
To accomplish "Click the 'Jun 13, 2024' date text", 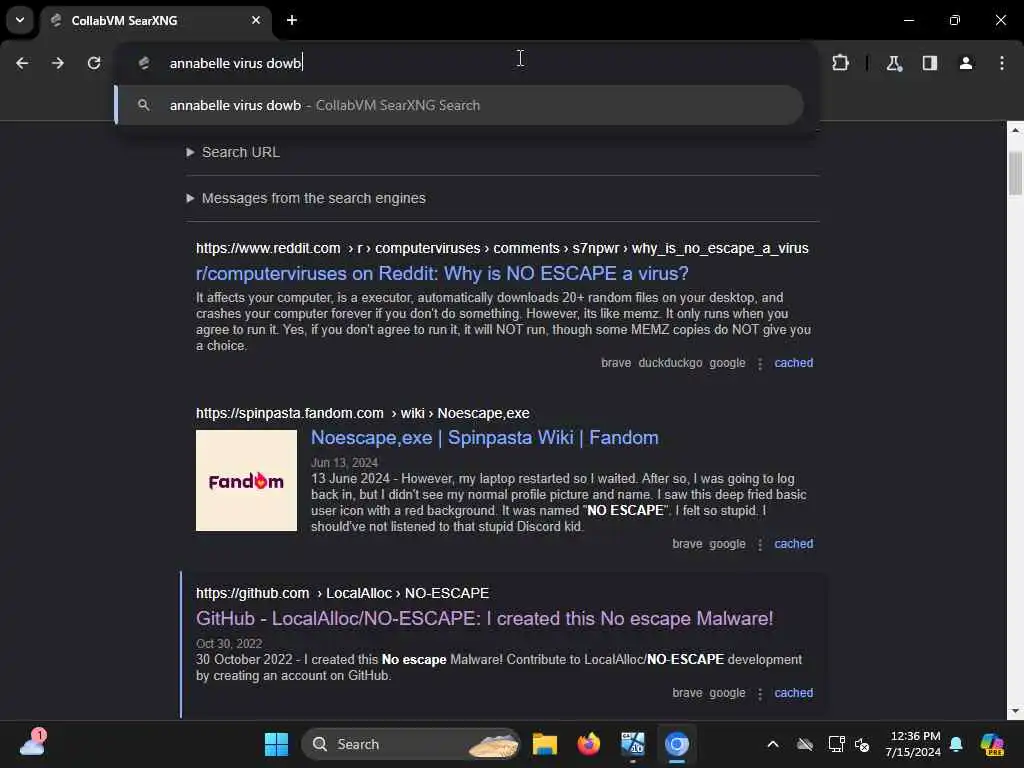I will pos(344,462).
